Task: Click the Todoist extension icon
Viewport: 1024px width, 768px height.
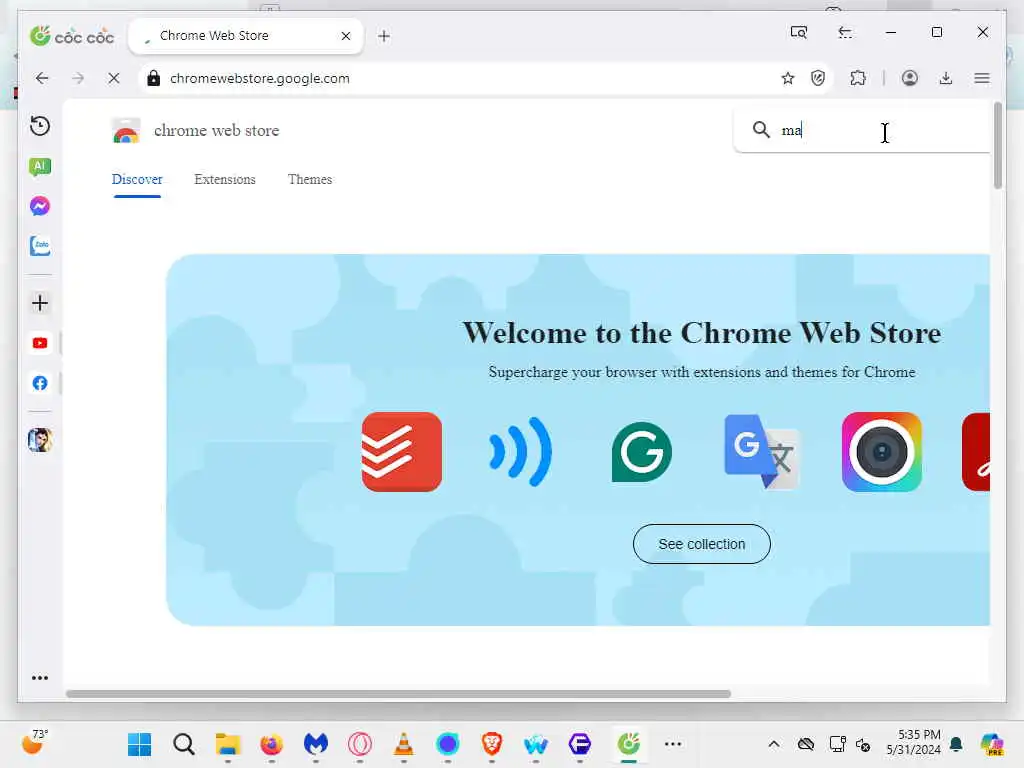Action: tap(402, 452)
